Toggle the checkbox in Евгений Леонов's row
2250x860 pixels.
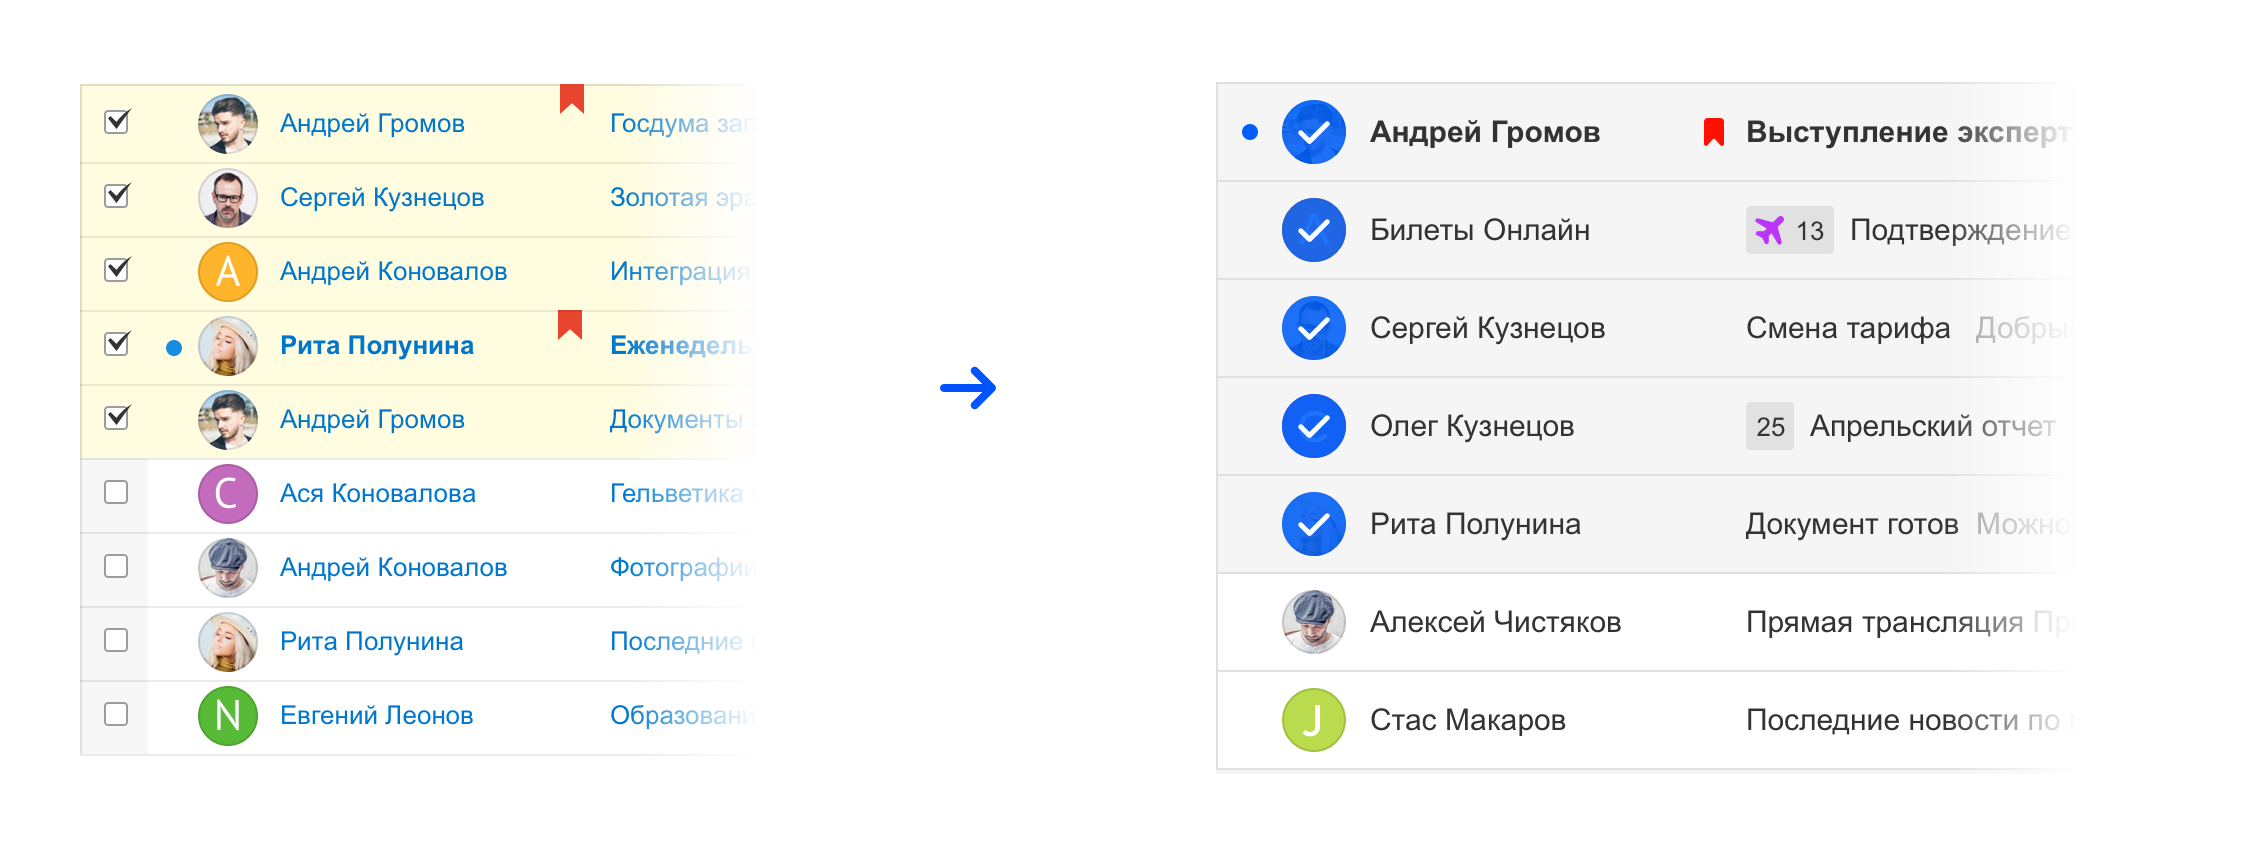tap(116, 715)
